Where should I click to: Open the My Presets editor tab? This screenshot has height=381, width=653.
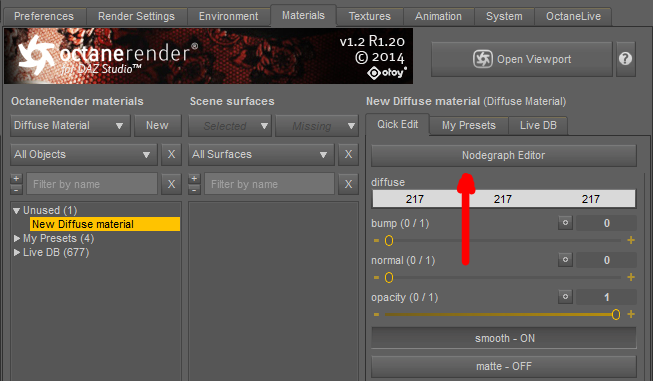pos(469,125)
